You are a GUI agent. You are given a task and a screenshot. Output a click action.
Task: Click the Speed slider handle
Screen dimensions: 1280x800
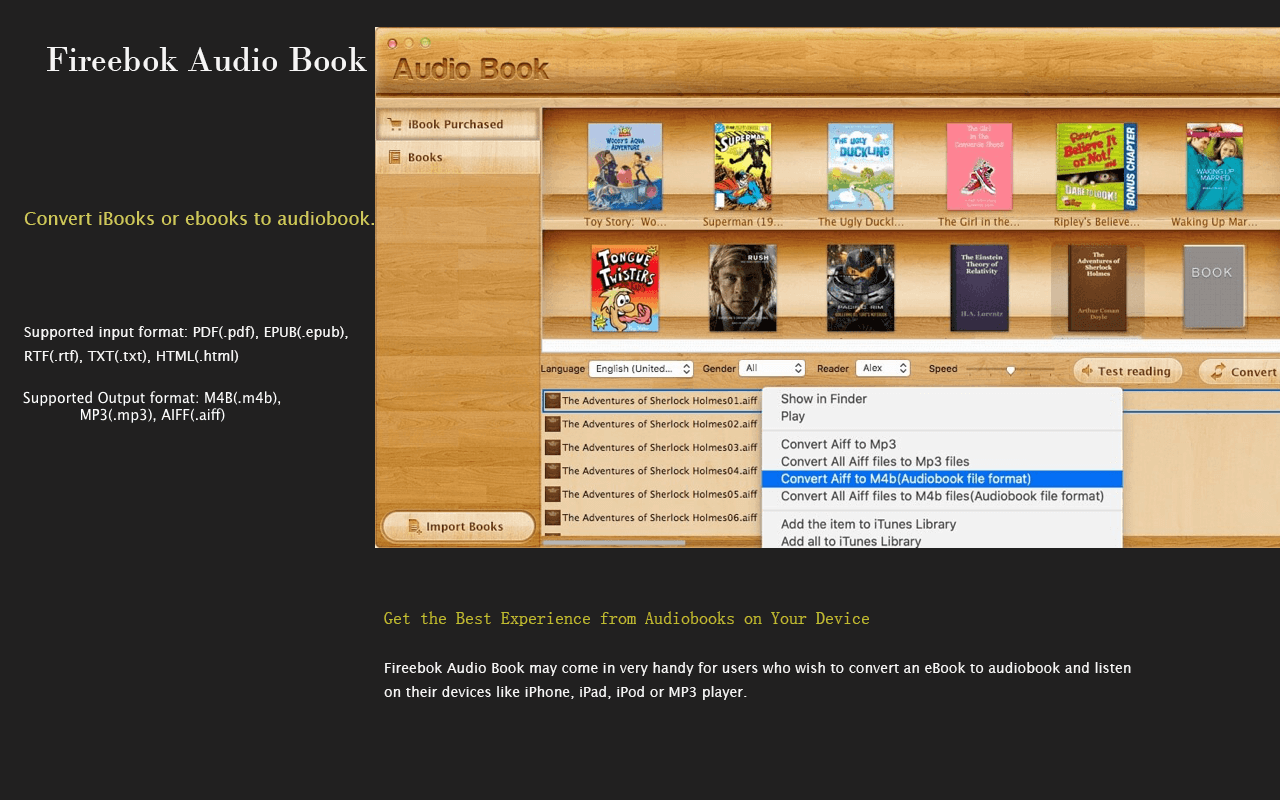[1011, 370]
